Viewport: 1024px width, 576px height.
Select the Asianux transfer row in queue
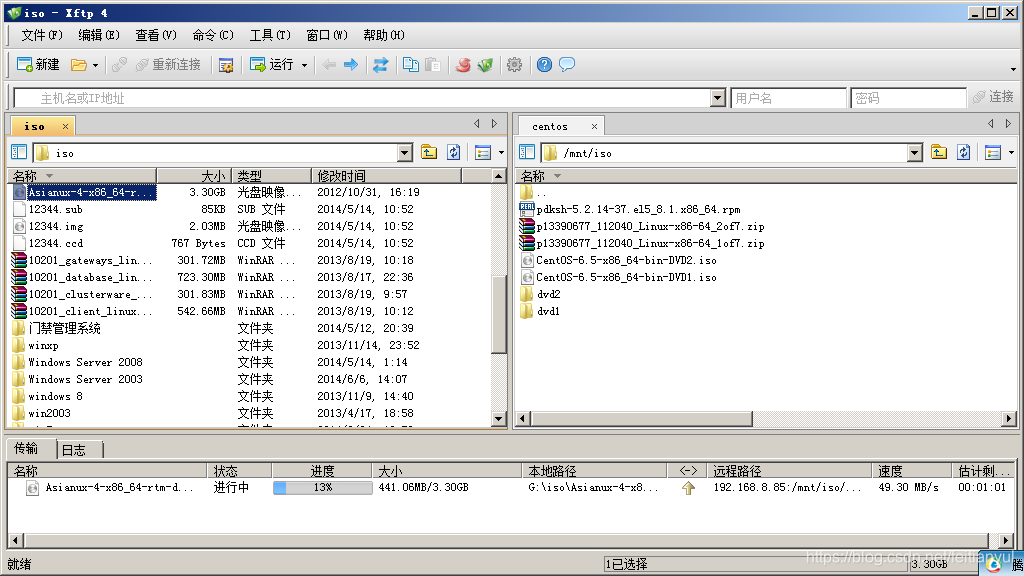click(511, 488)
